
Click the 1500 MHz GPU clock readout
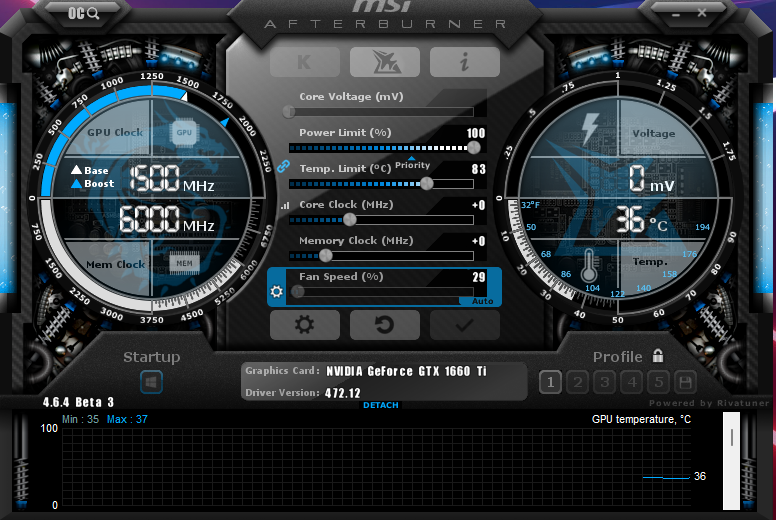point(172,179)
